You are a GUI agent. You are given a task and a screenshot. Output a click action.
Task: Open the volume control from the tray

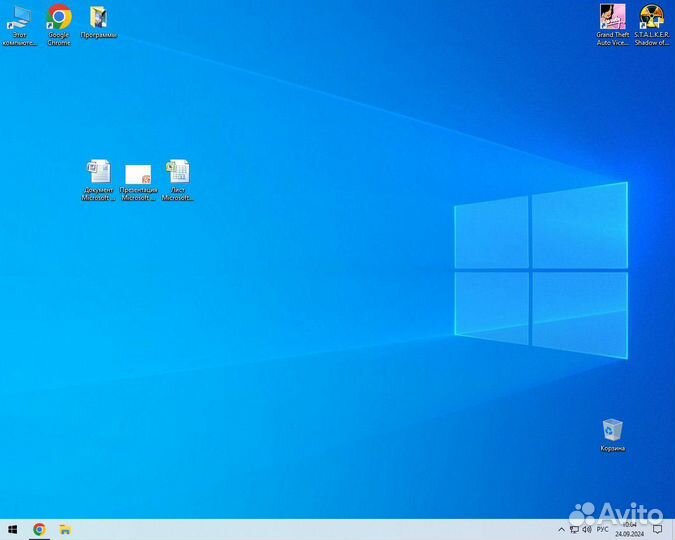587,529
